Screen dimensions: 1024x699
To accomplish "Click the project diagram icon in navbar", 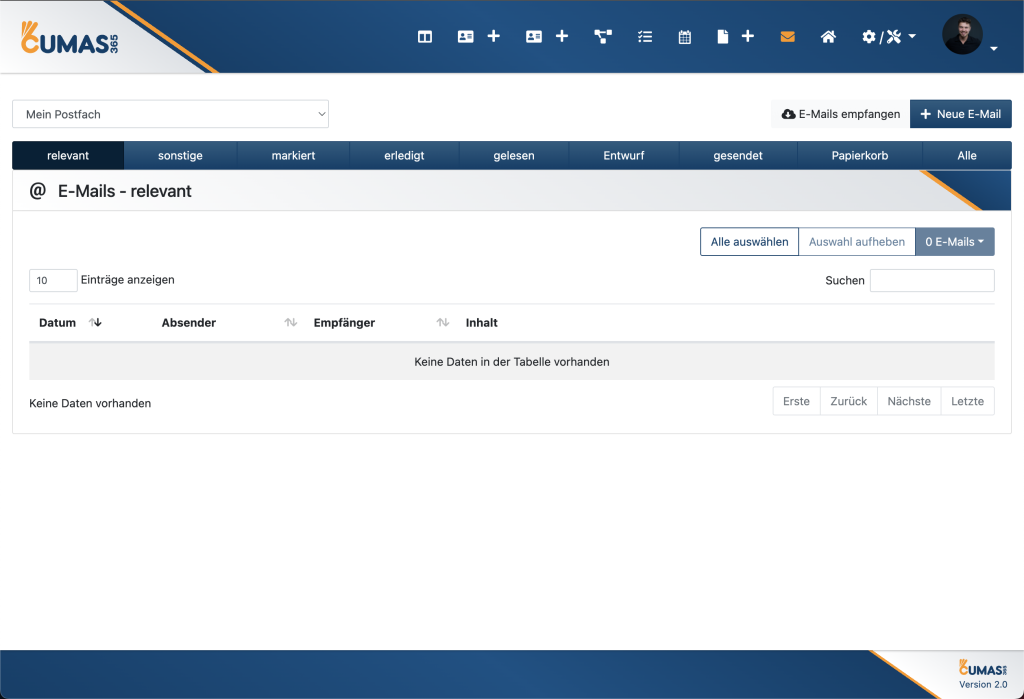I will 603,37.
